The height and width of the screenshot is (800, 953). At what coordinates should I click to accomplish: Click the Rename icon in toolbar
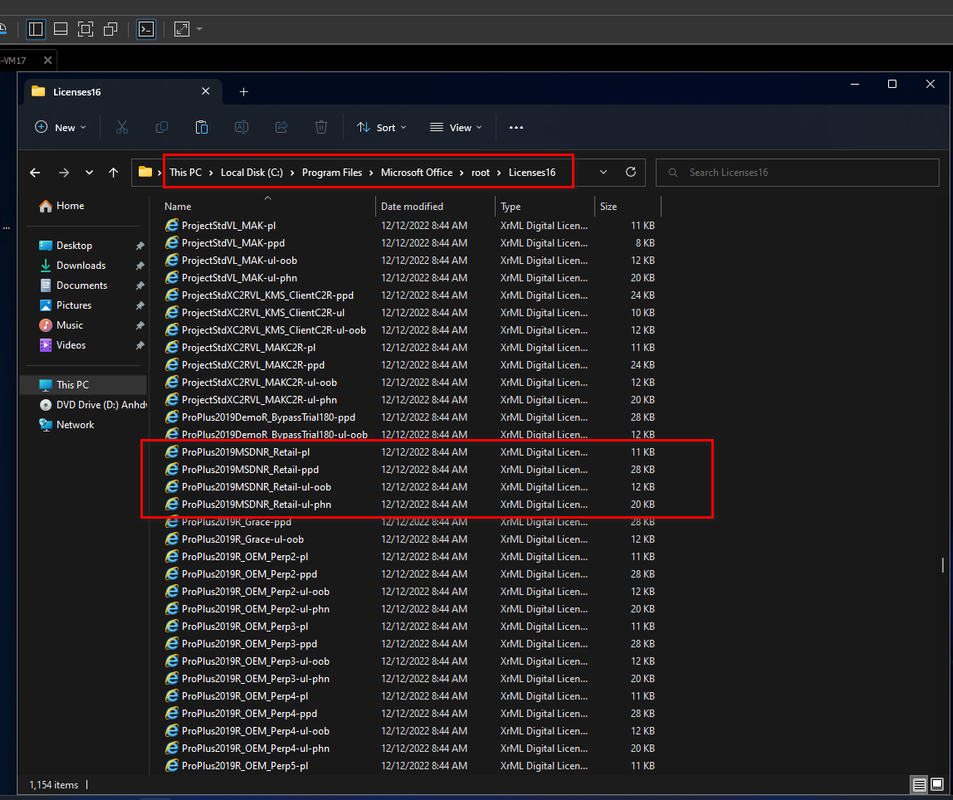241,127
